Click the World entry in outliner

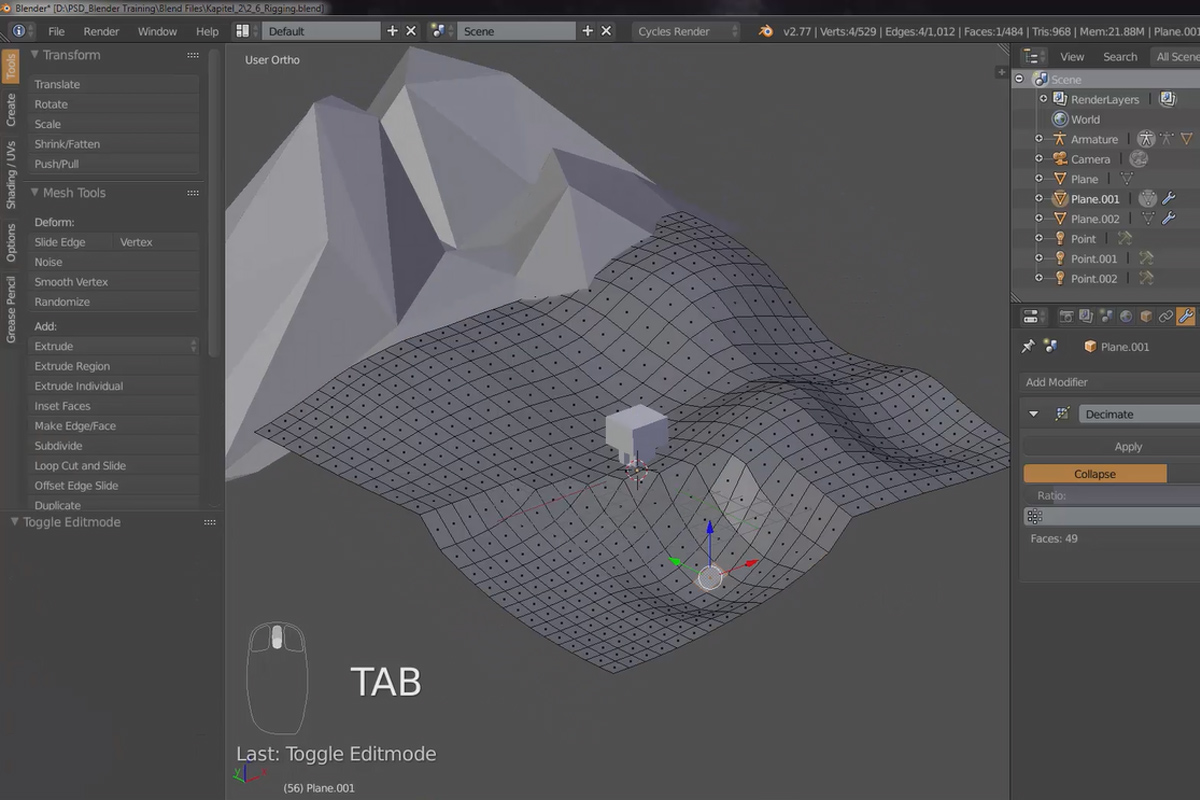[1085, 119]
